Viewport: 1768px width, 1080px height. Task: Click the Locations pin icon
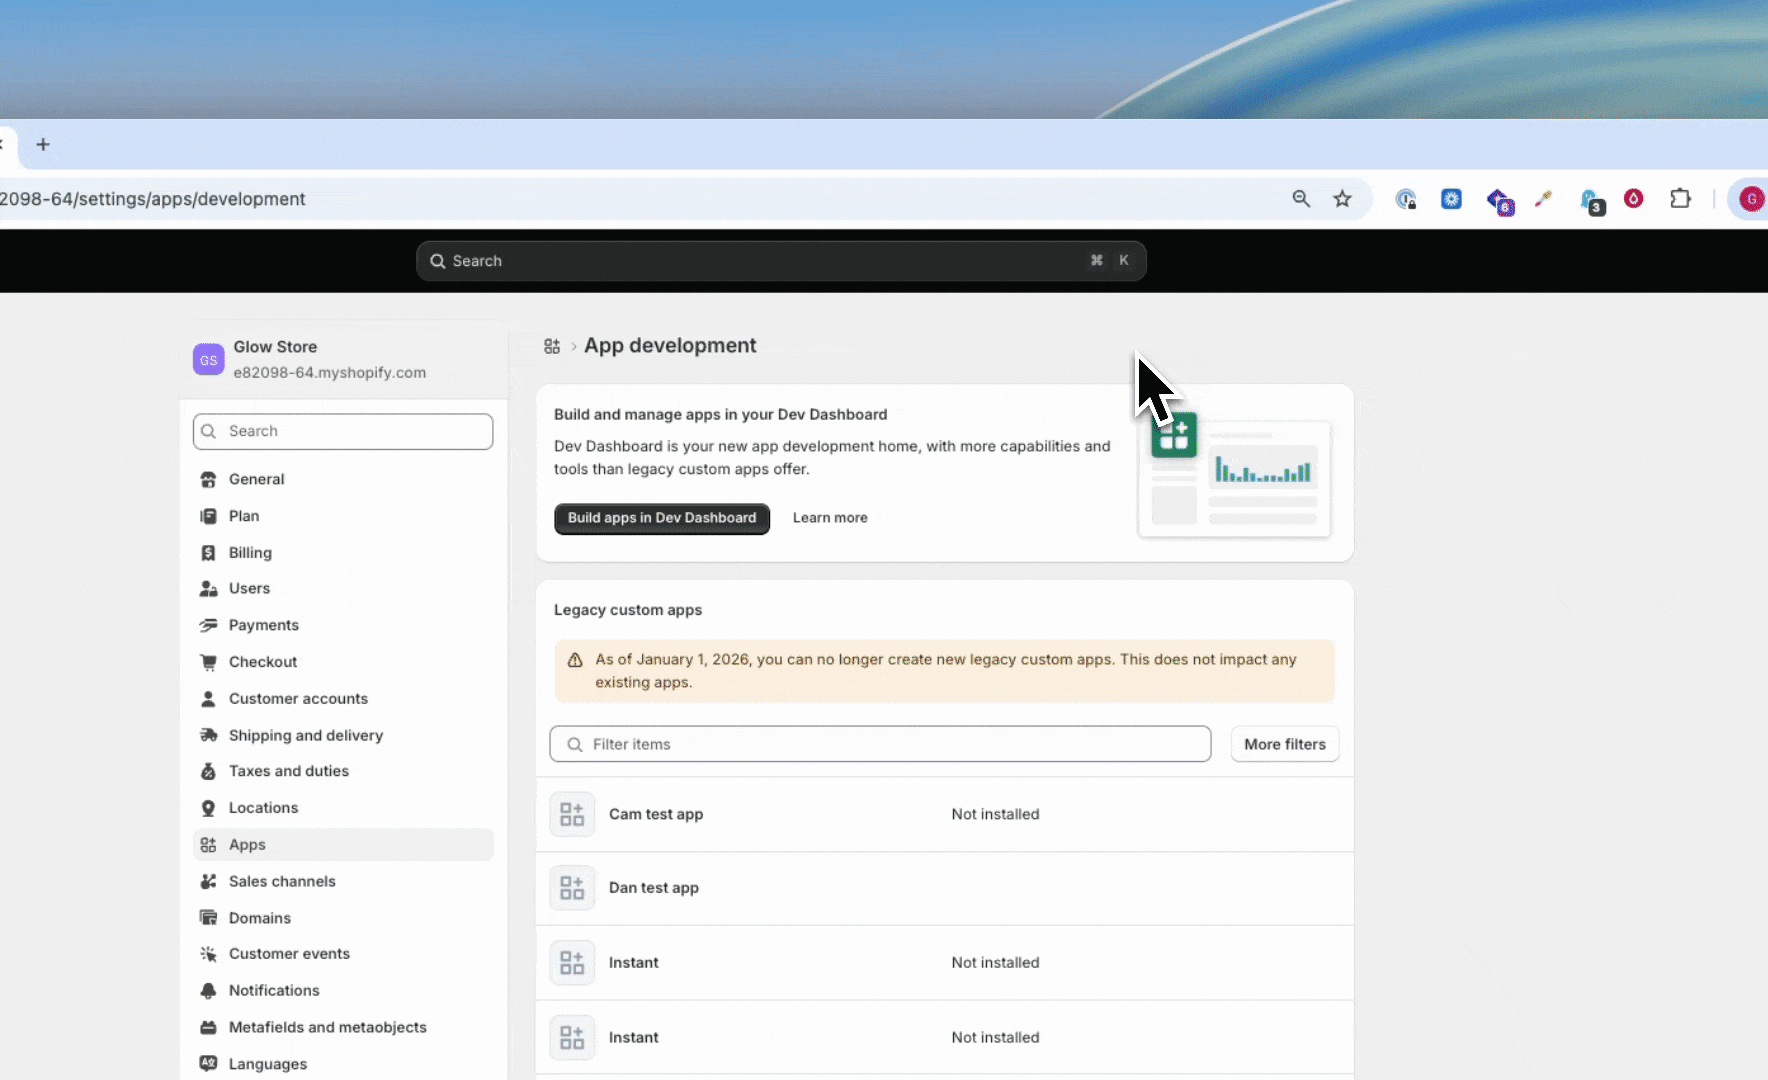[x=208, y=808]
